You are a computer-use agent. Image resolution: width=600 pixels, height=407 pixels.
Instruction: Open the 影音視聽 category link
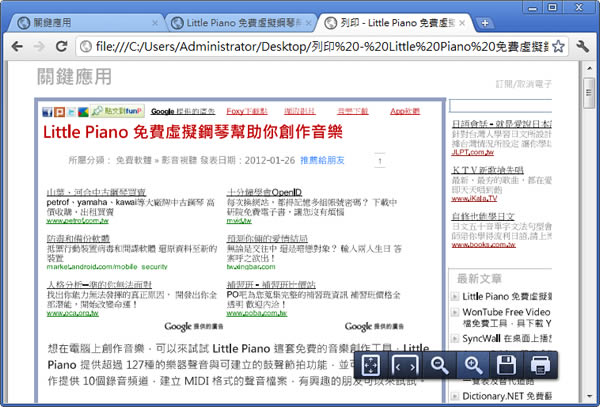click(x=179, y=160)
